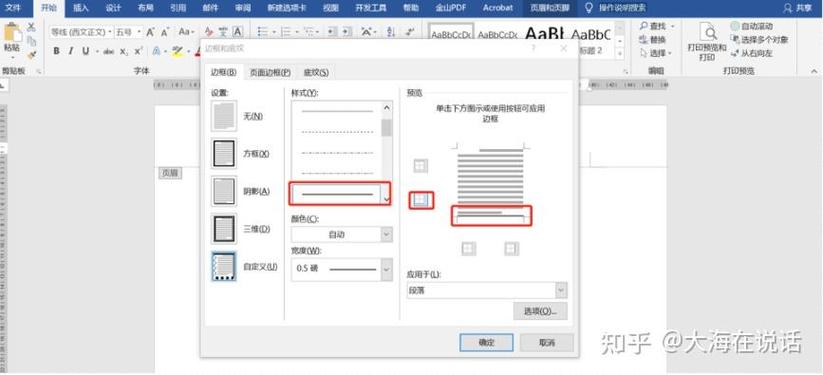Click the decrease indent icon
The height and width of the screenshot is (375, 823).
pyautogui.click(x=332, y=32)
